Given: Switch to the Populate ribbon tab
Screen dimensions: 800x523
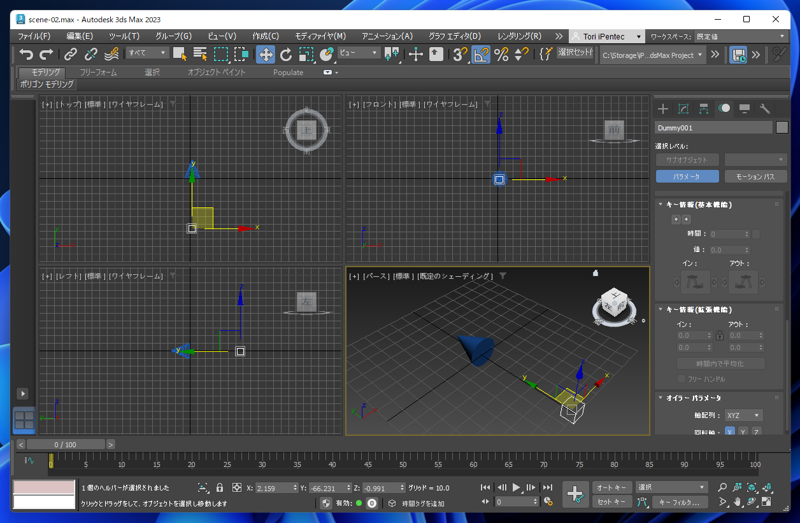Looking at the screenshot, I should [x=288, y=72].
